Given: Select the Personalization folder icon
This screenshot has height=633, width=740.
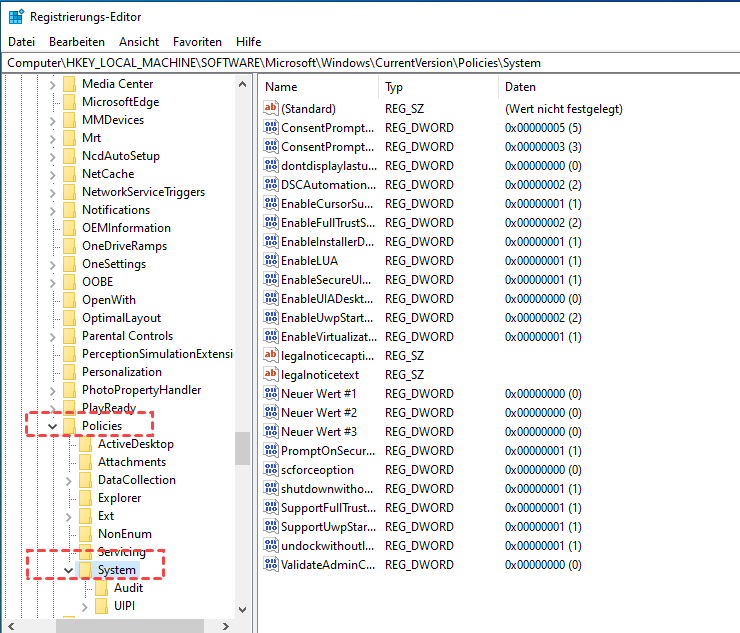Looking at the screenshot, I should coord(69,372).
